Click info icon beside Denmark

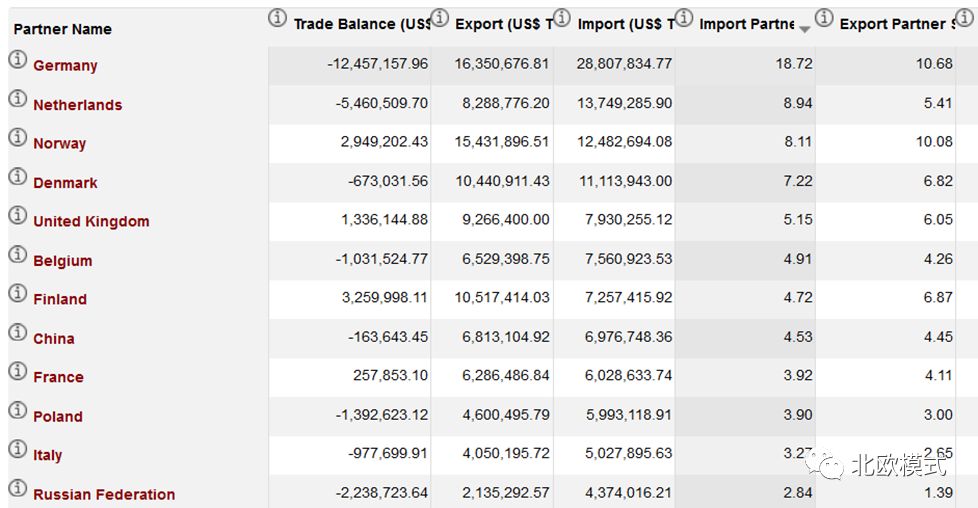(x=17, y=177)
